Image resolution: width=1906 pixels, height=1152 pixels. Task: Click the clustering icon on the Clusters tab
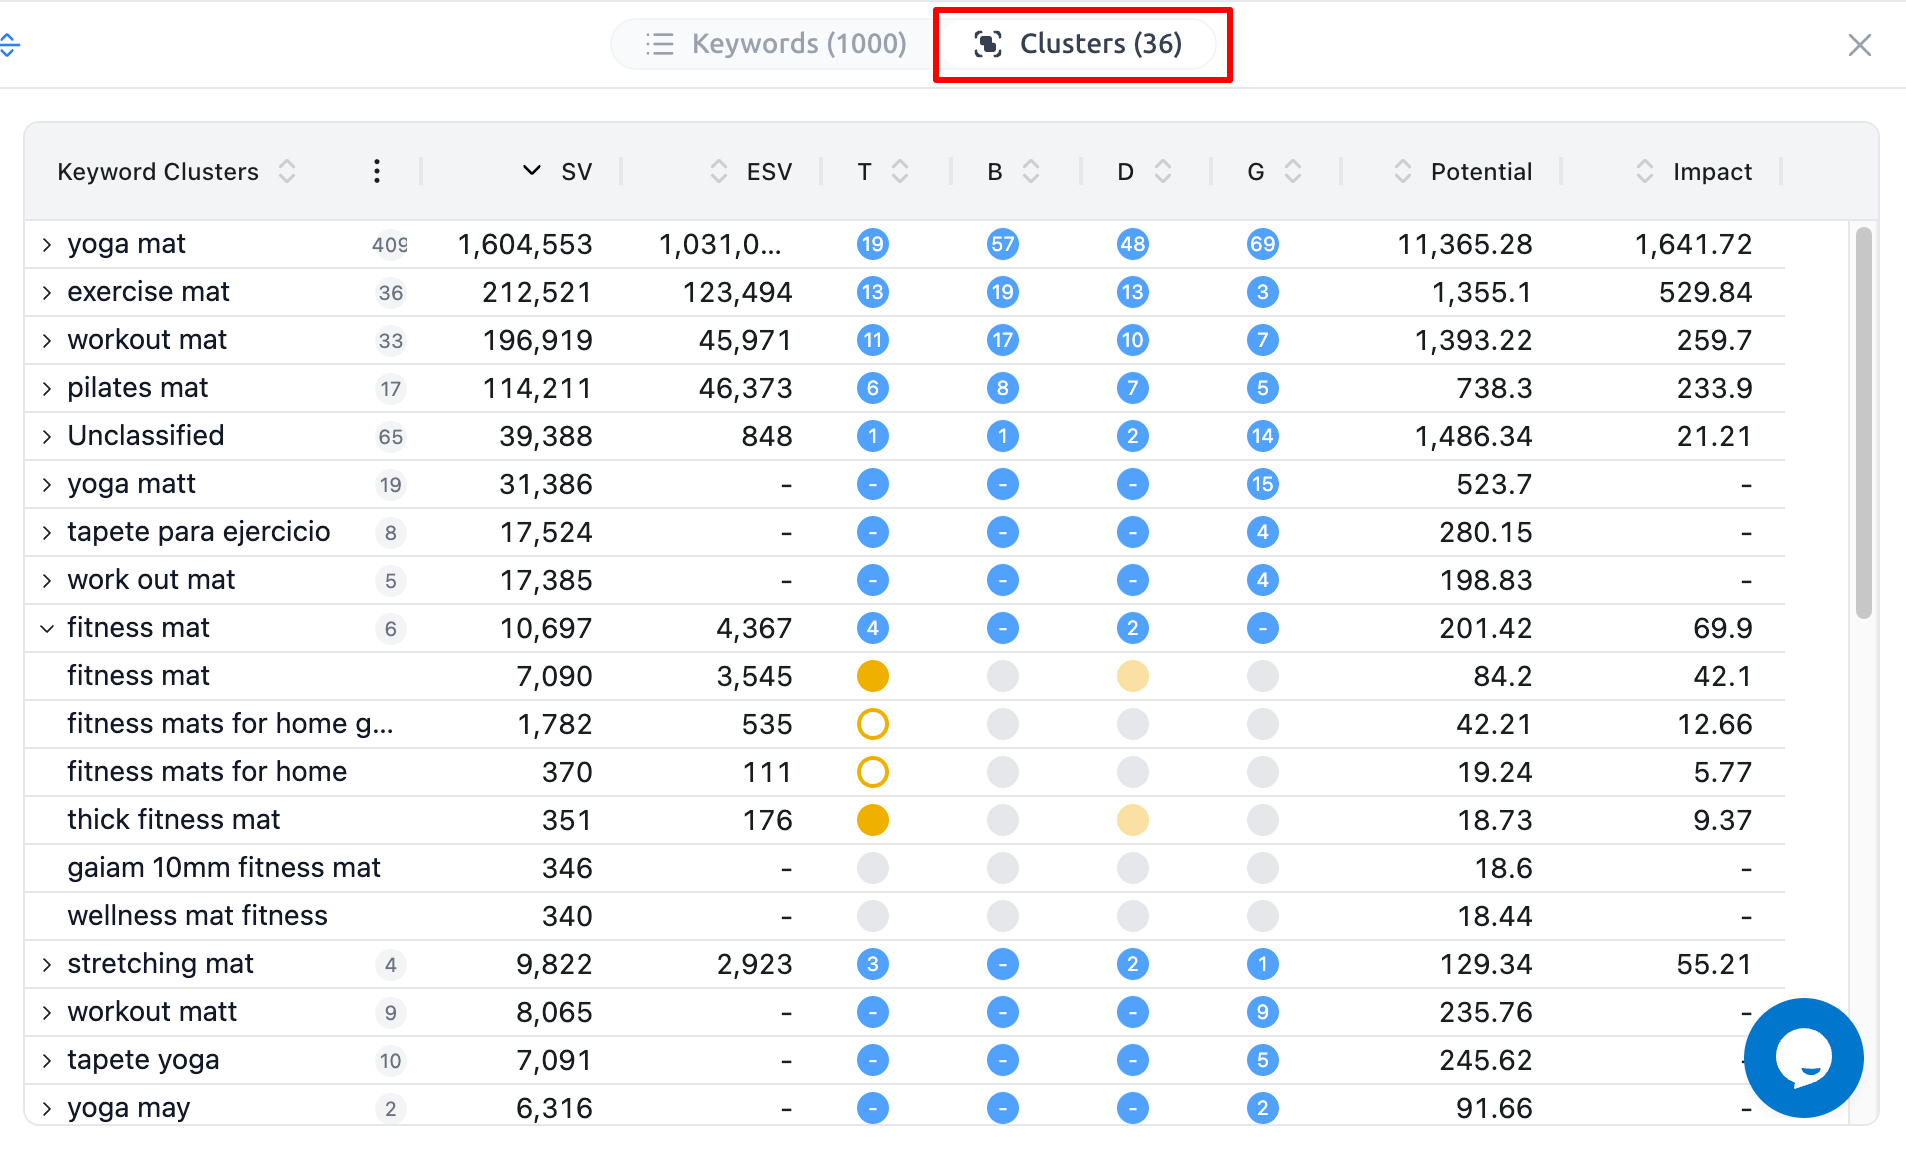click(988, 44)
